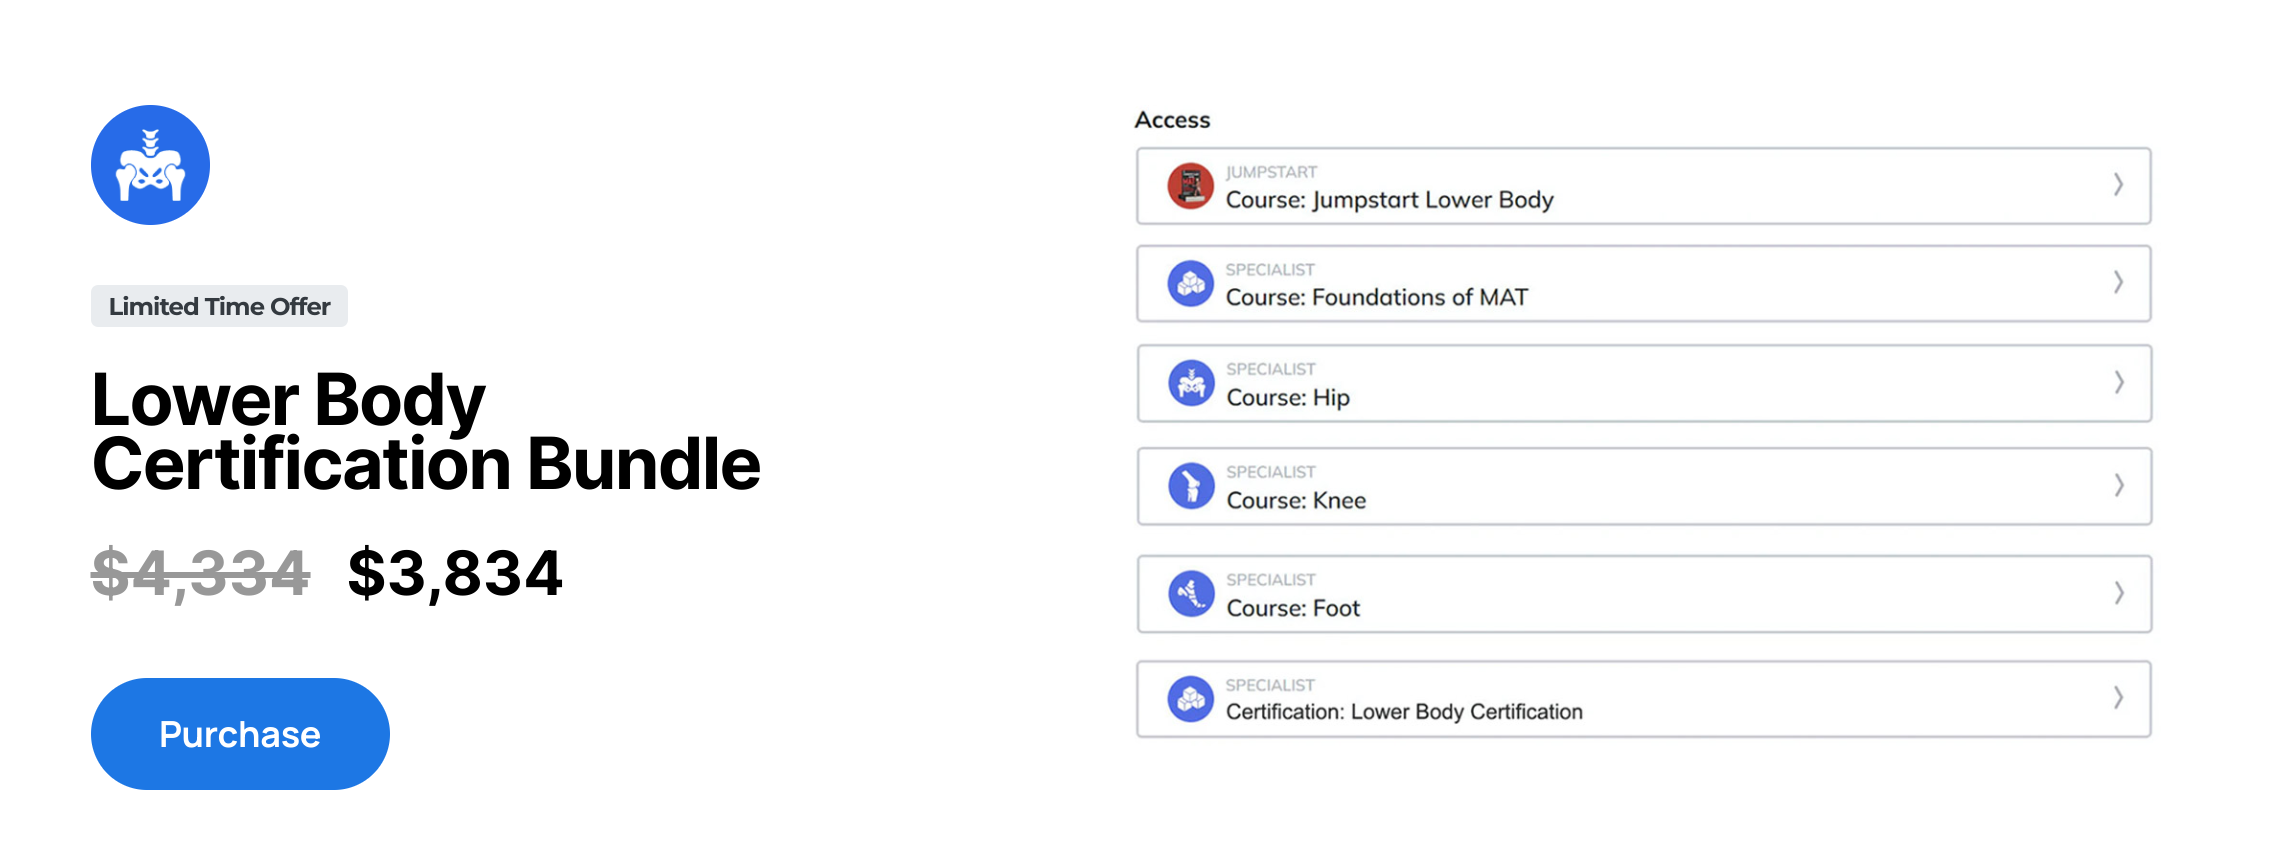Expand the Course: Foot chevron arrow
The width and height of the screenshot is (2288, 866).
2119,593
